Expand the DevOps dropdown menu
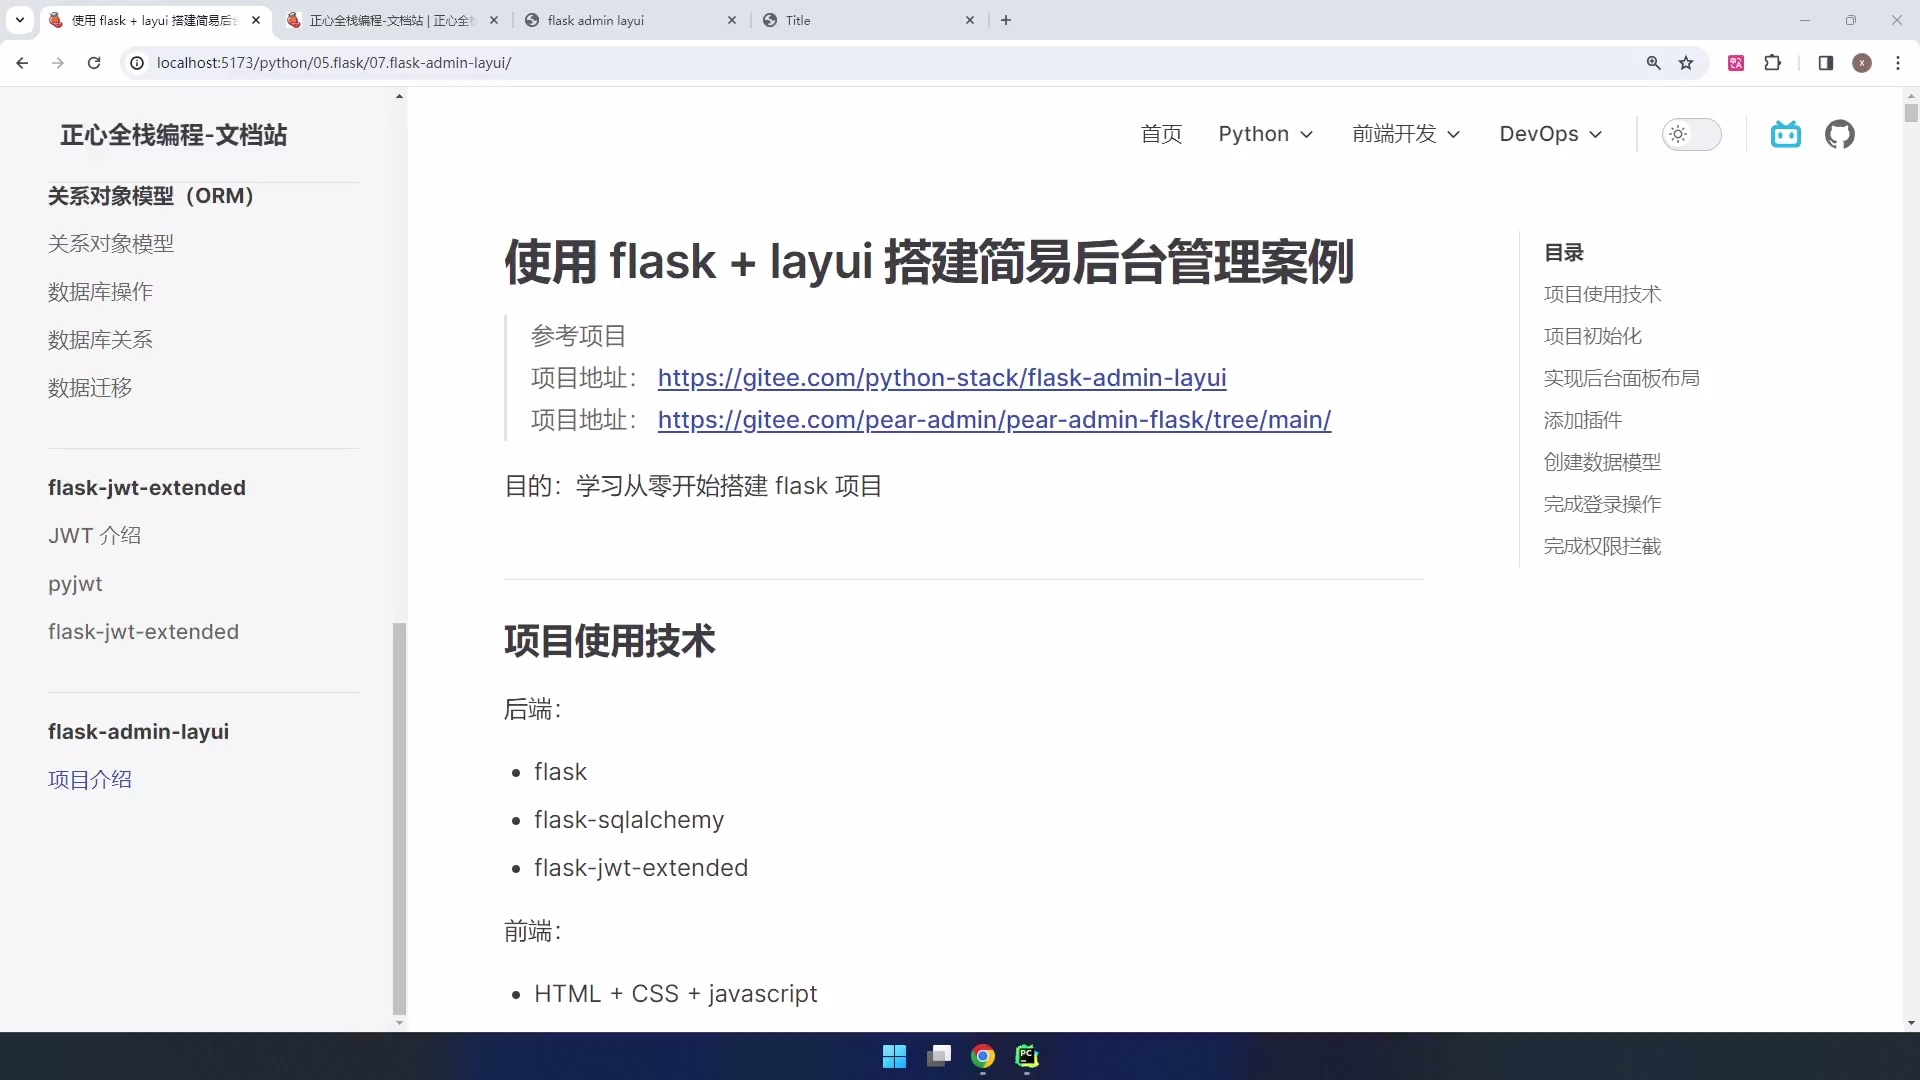The width and height of the screenshot is (1920, 1080). click(1550, 134)
